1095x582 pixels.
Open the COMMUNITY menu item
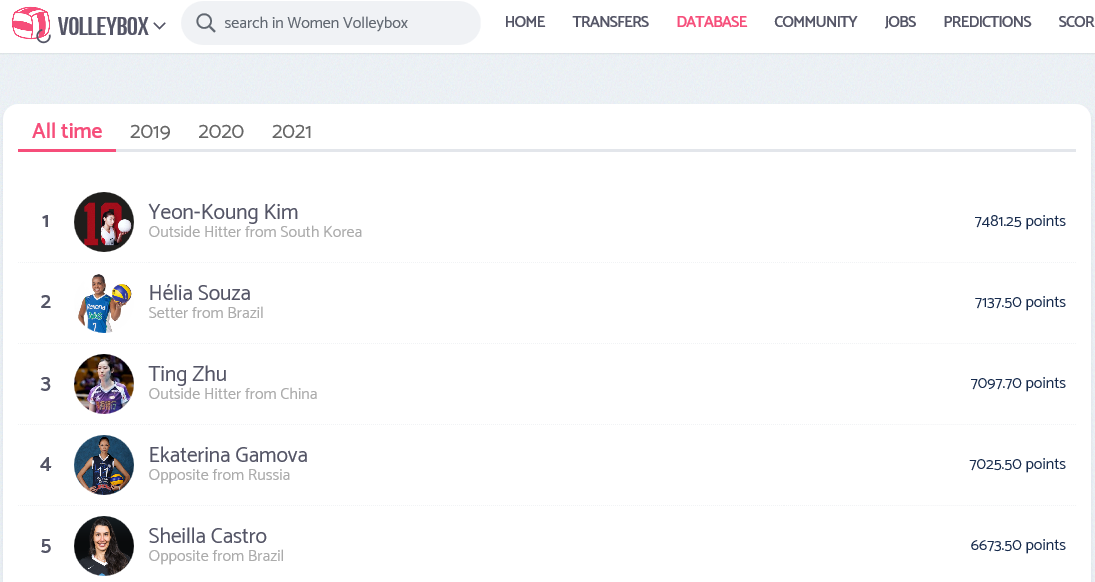[x=815, y=22]
